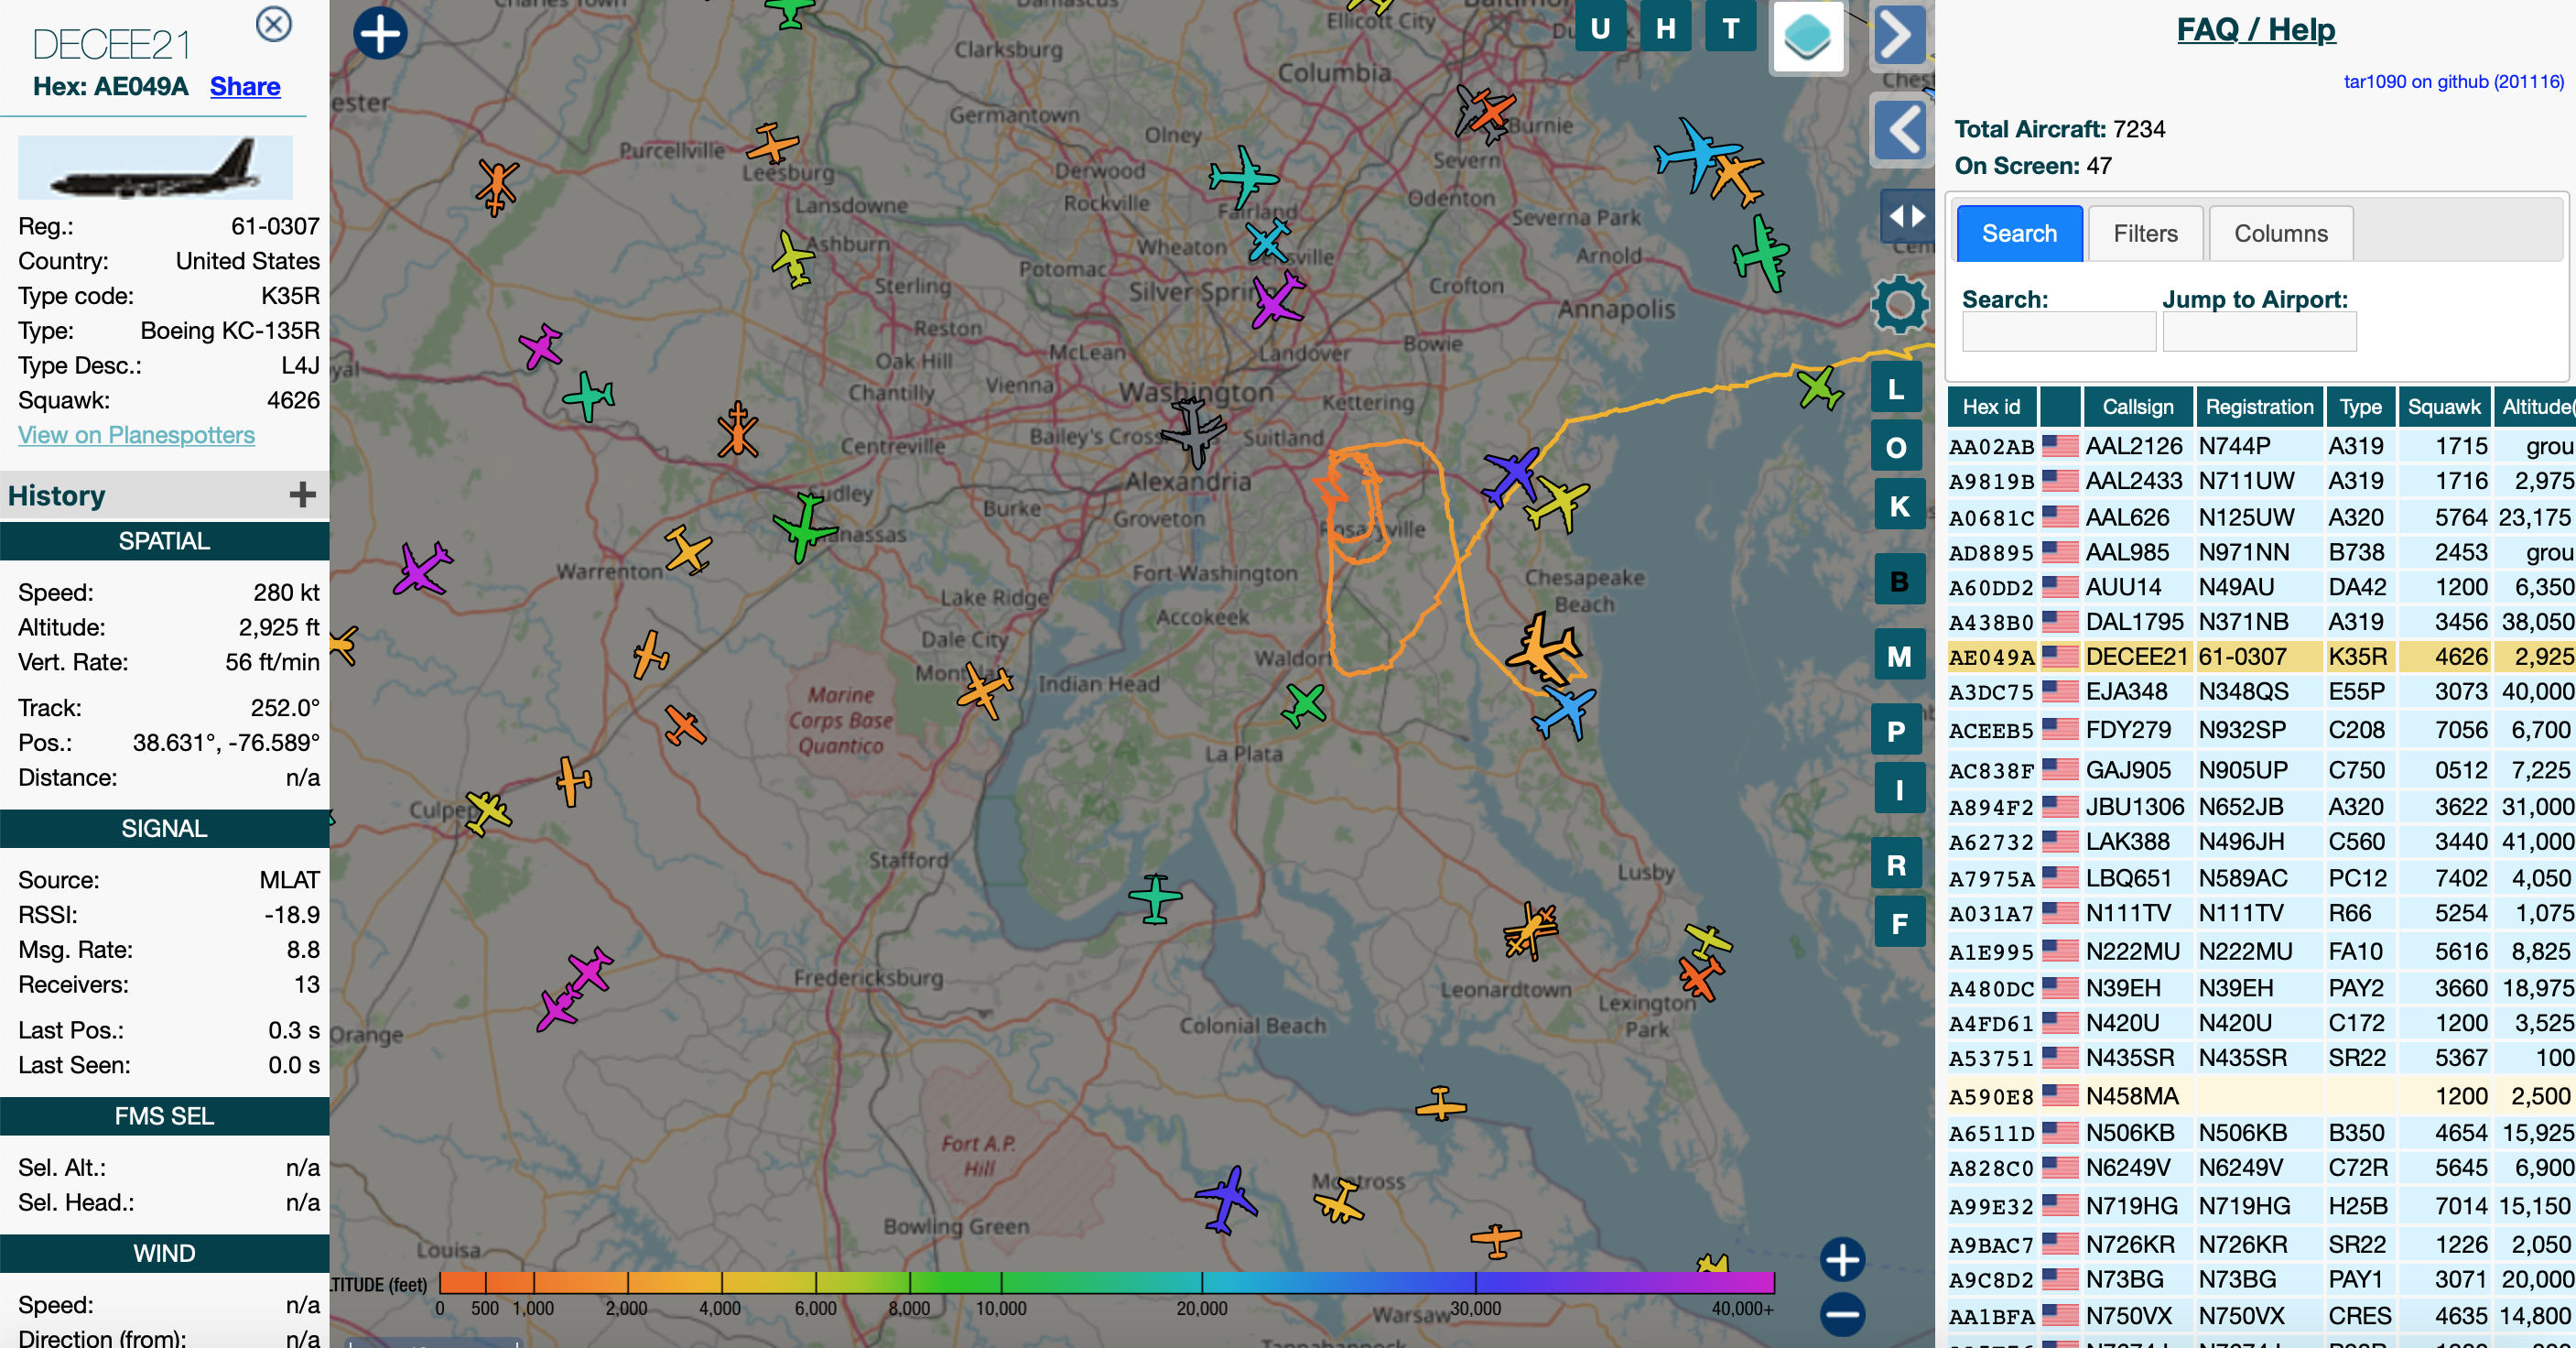Click the round plus button at map top-left

380,33
